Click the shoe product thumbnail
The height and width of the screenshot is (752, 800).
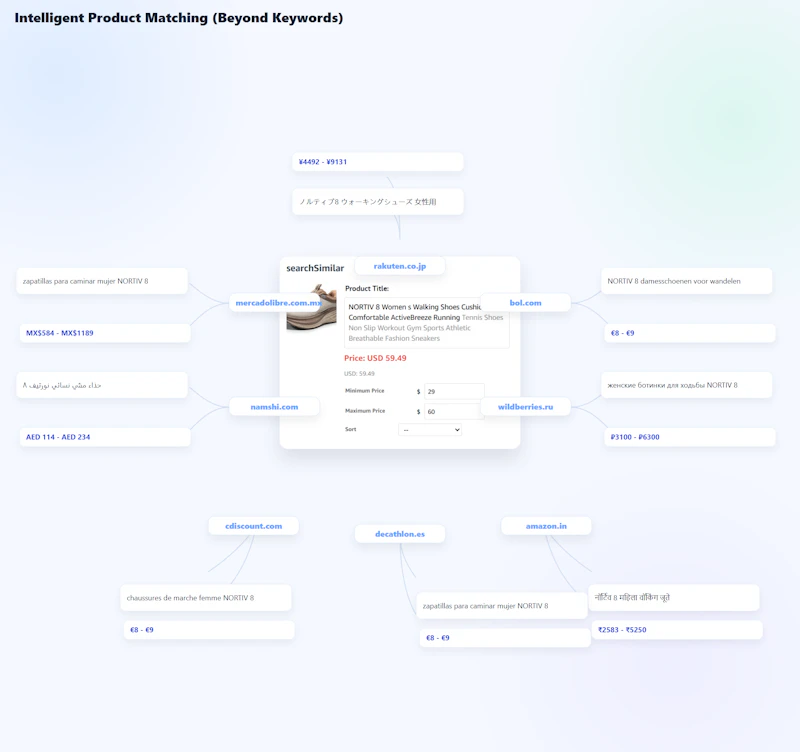click(x=311, y=307)
